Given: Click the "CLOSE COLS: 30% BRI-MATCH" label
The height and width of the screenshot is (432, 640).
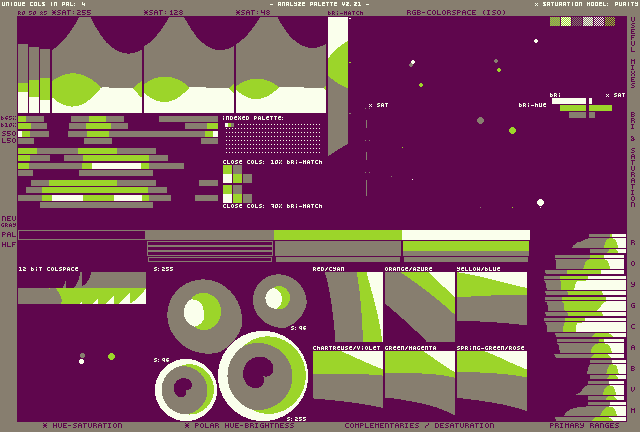Looking at the screenshot, I should pyautogui.click(x=272, y=206).
